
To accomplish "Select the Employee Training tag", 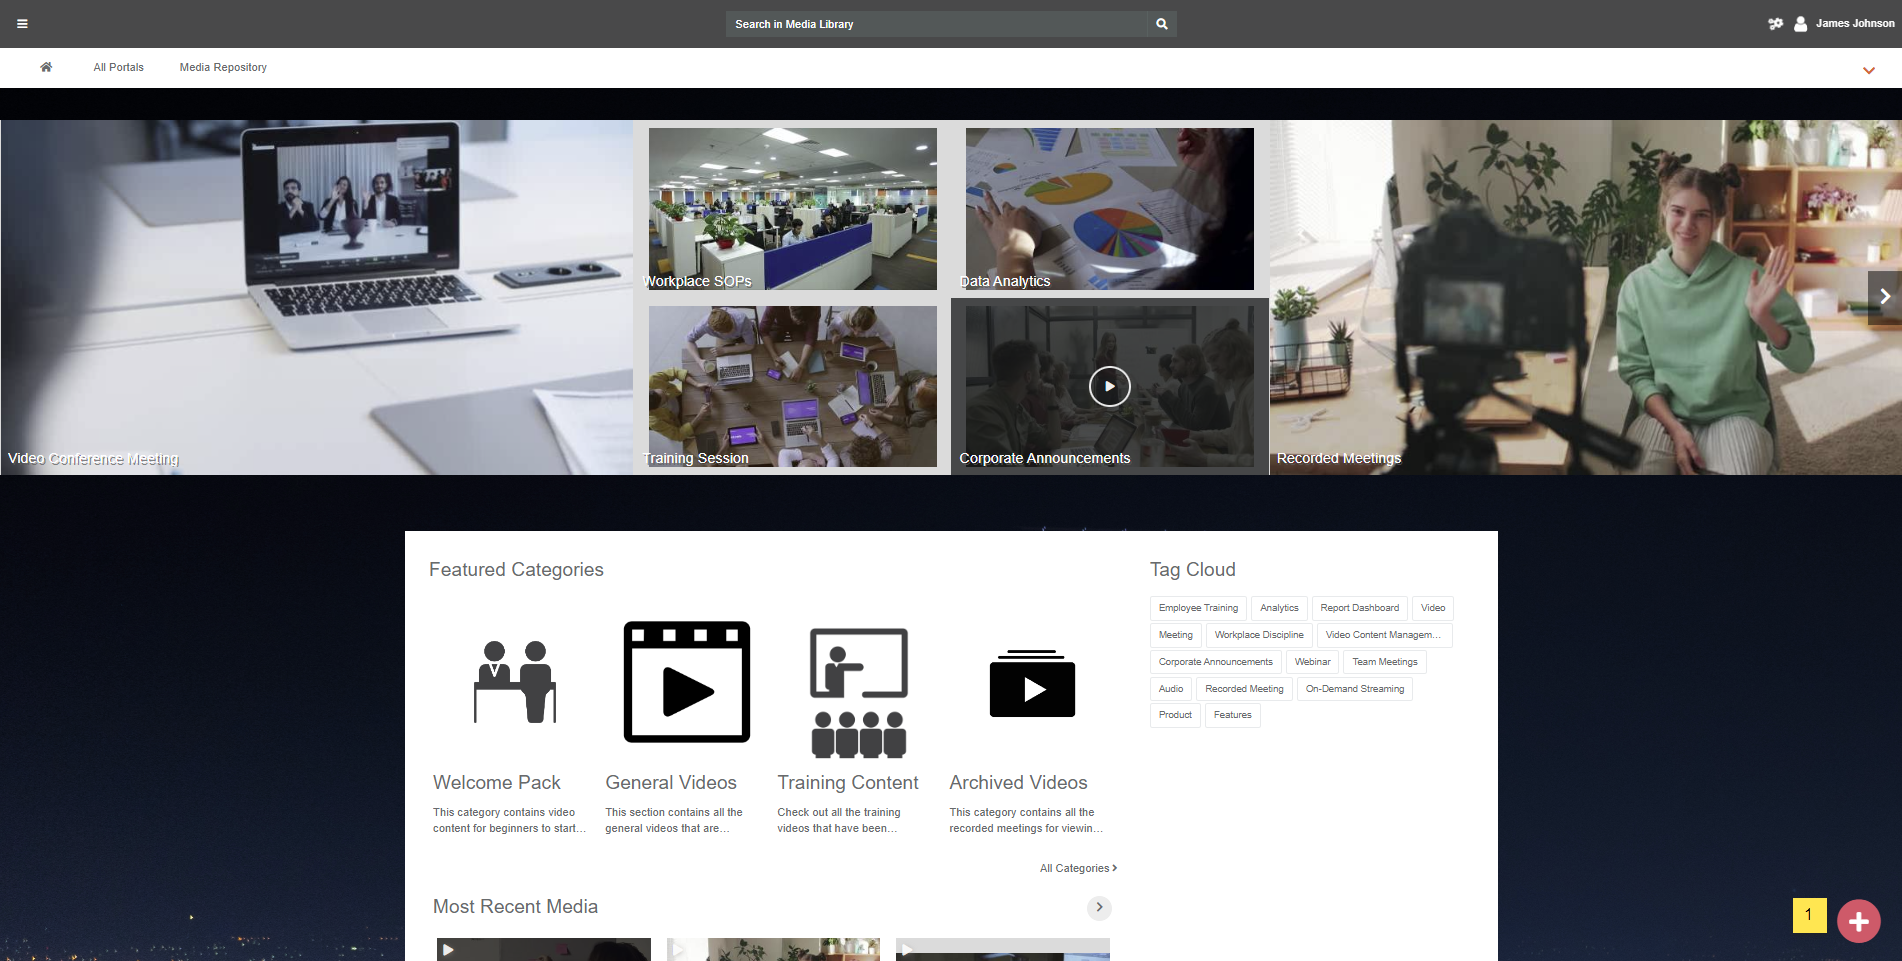I will [x=1198, y=608].
